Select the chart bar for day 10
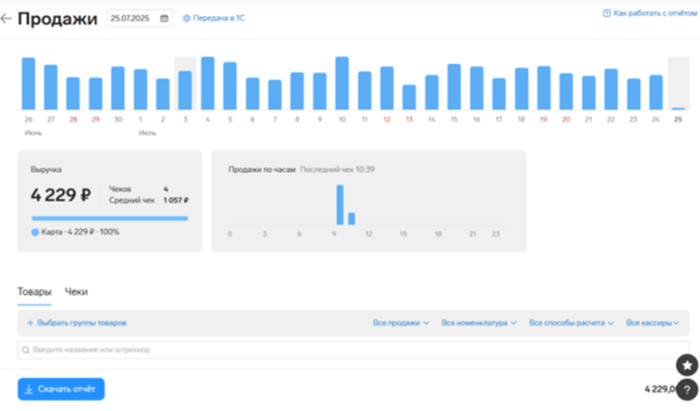 click(342, 83)
